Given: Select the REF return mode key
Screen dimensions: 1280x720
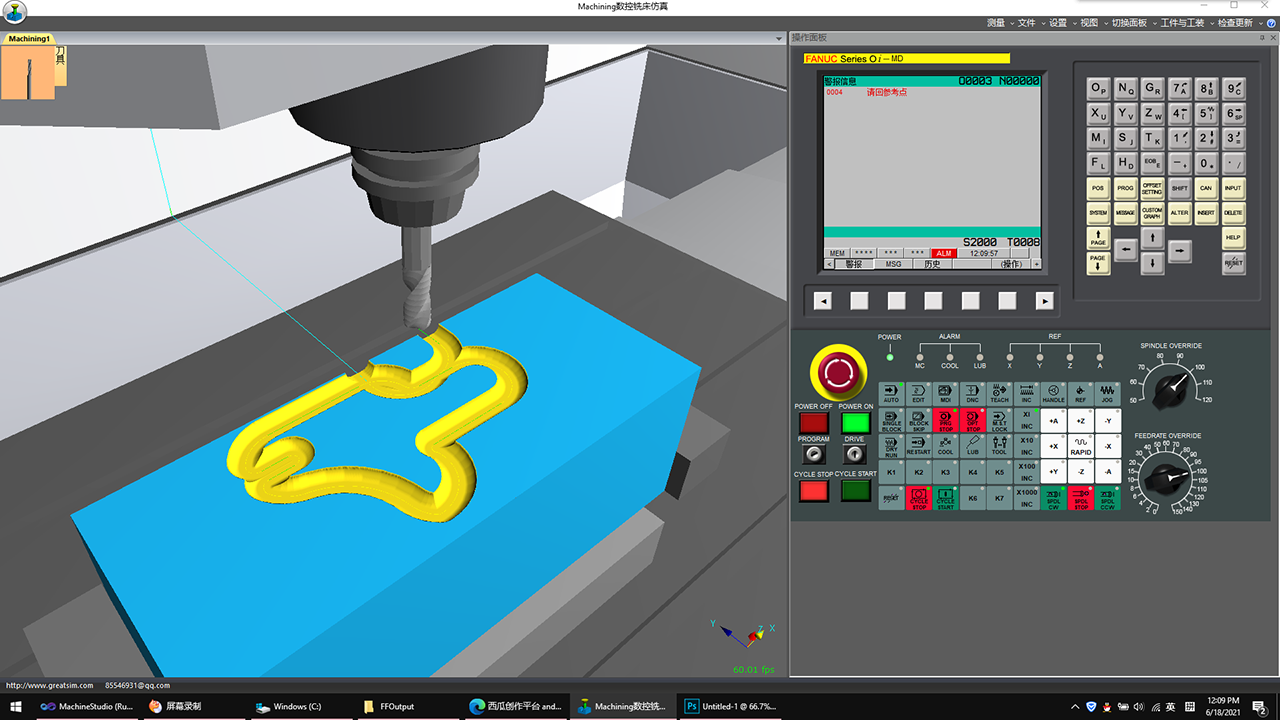Looking at the screenshot, I should [1080, 393].
